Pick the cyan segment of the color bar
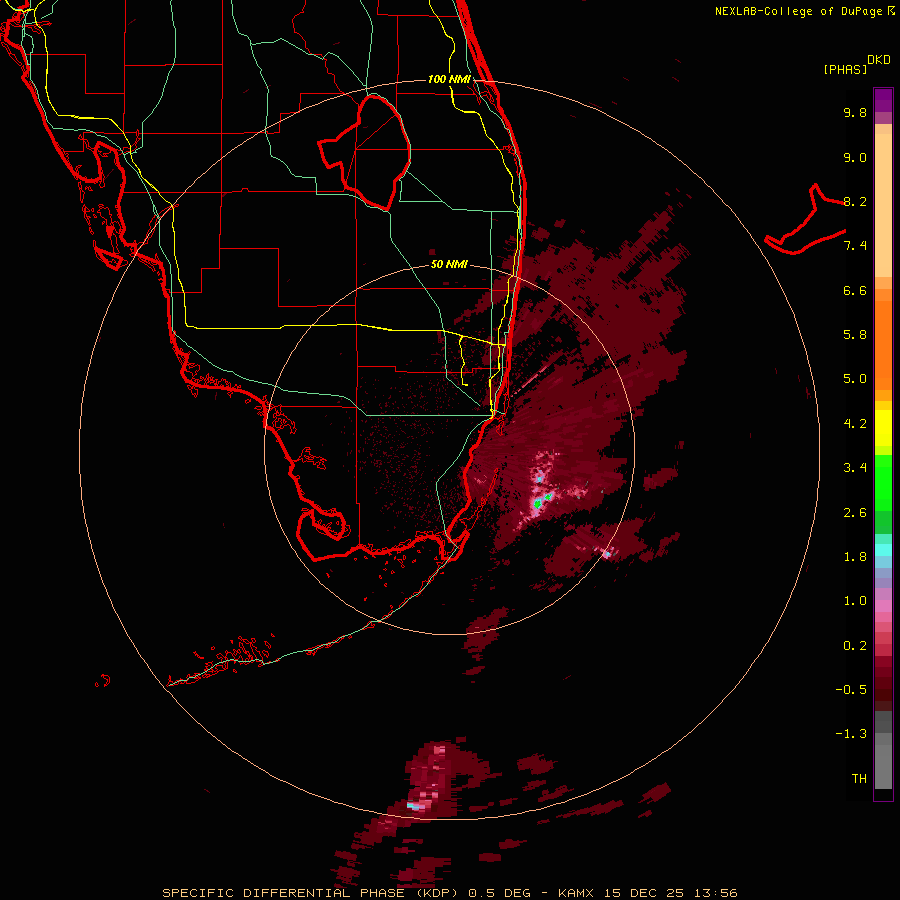 pyautogui.click(x=883, y=550)
